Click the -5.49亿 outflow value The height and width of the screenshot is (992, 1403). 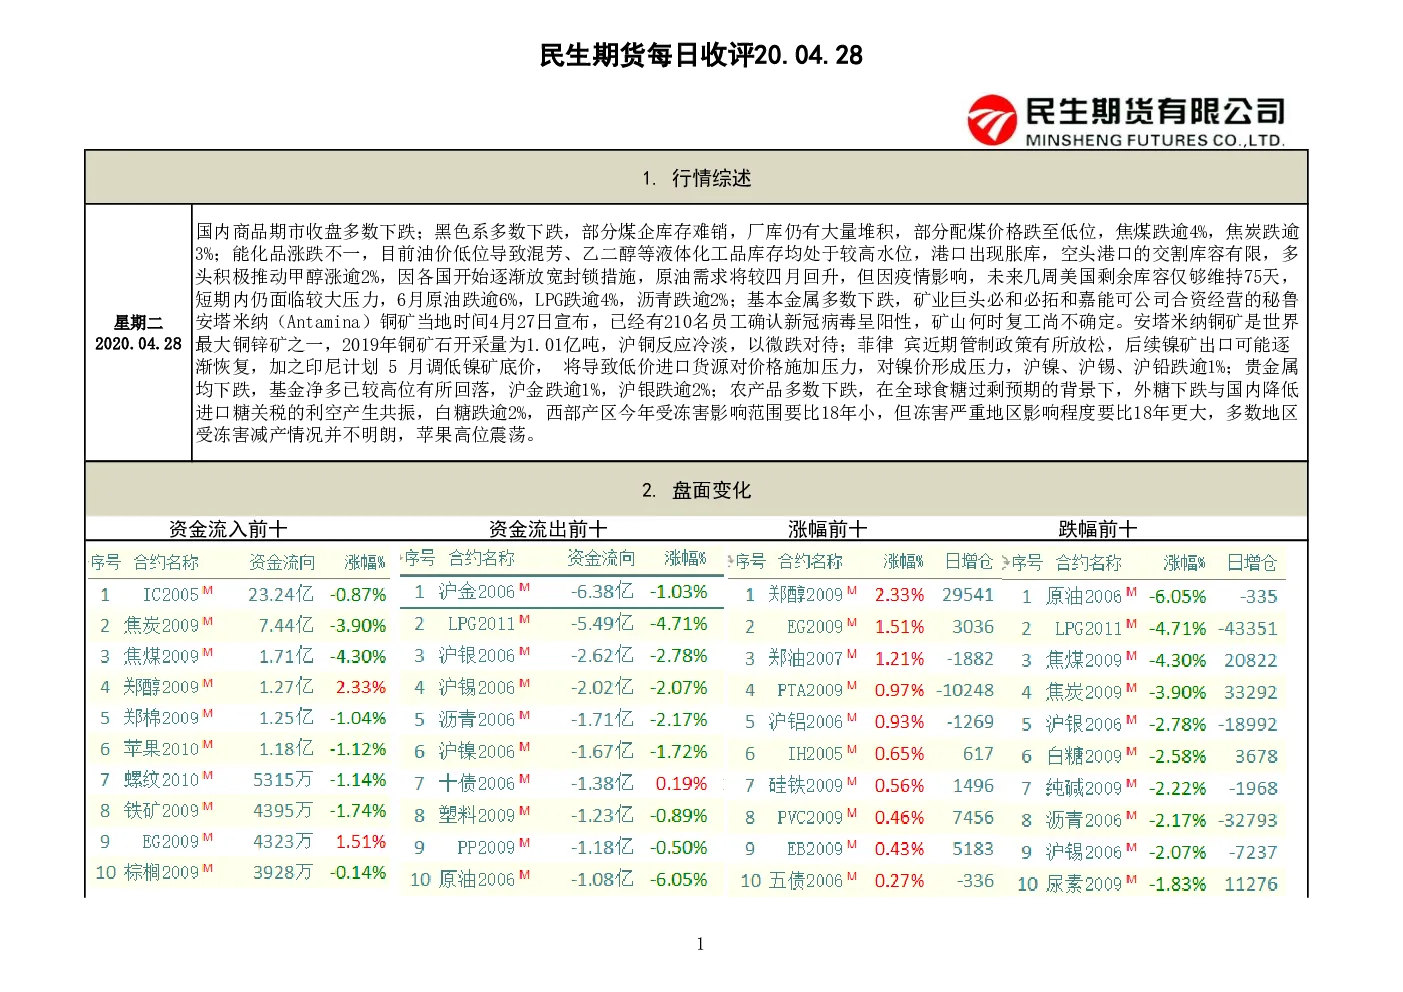(x=602, y=623)
